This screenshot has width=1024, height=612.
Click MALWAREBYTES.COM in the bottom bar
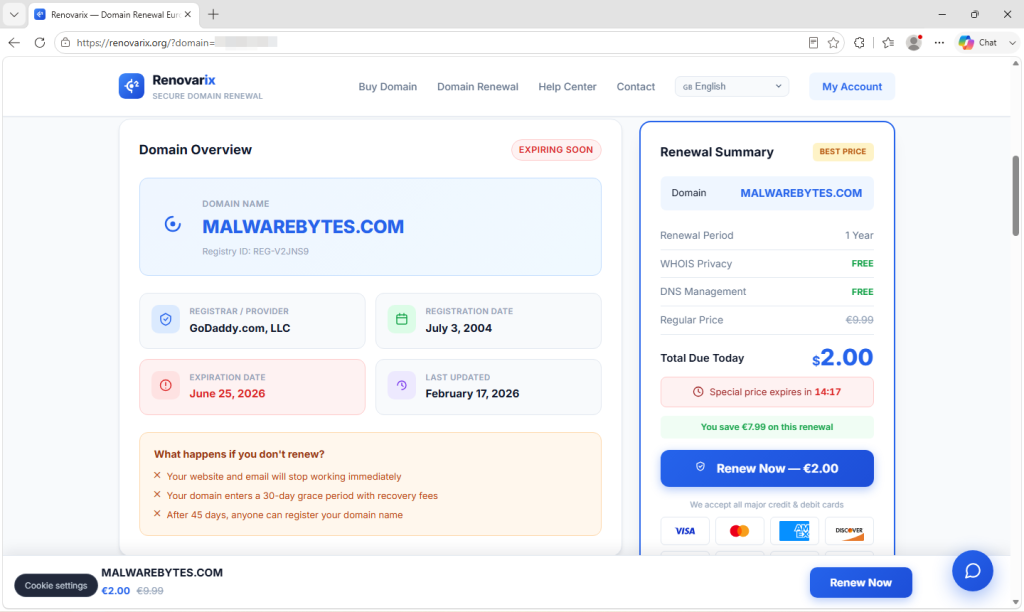pos(162,572)
